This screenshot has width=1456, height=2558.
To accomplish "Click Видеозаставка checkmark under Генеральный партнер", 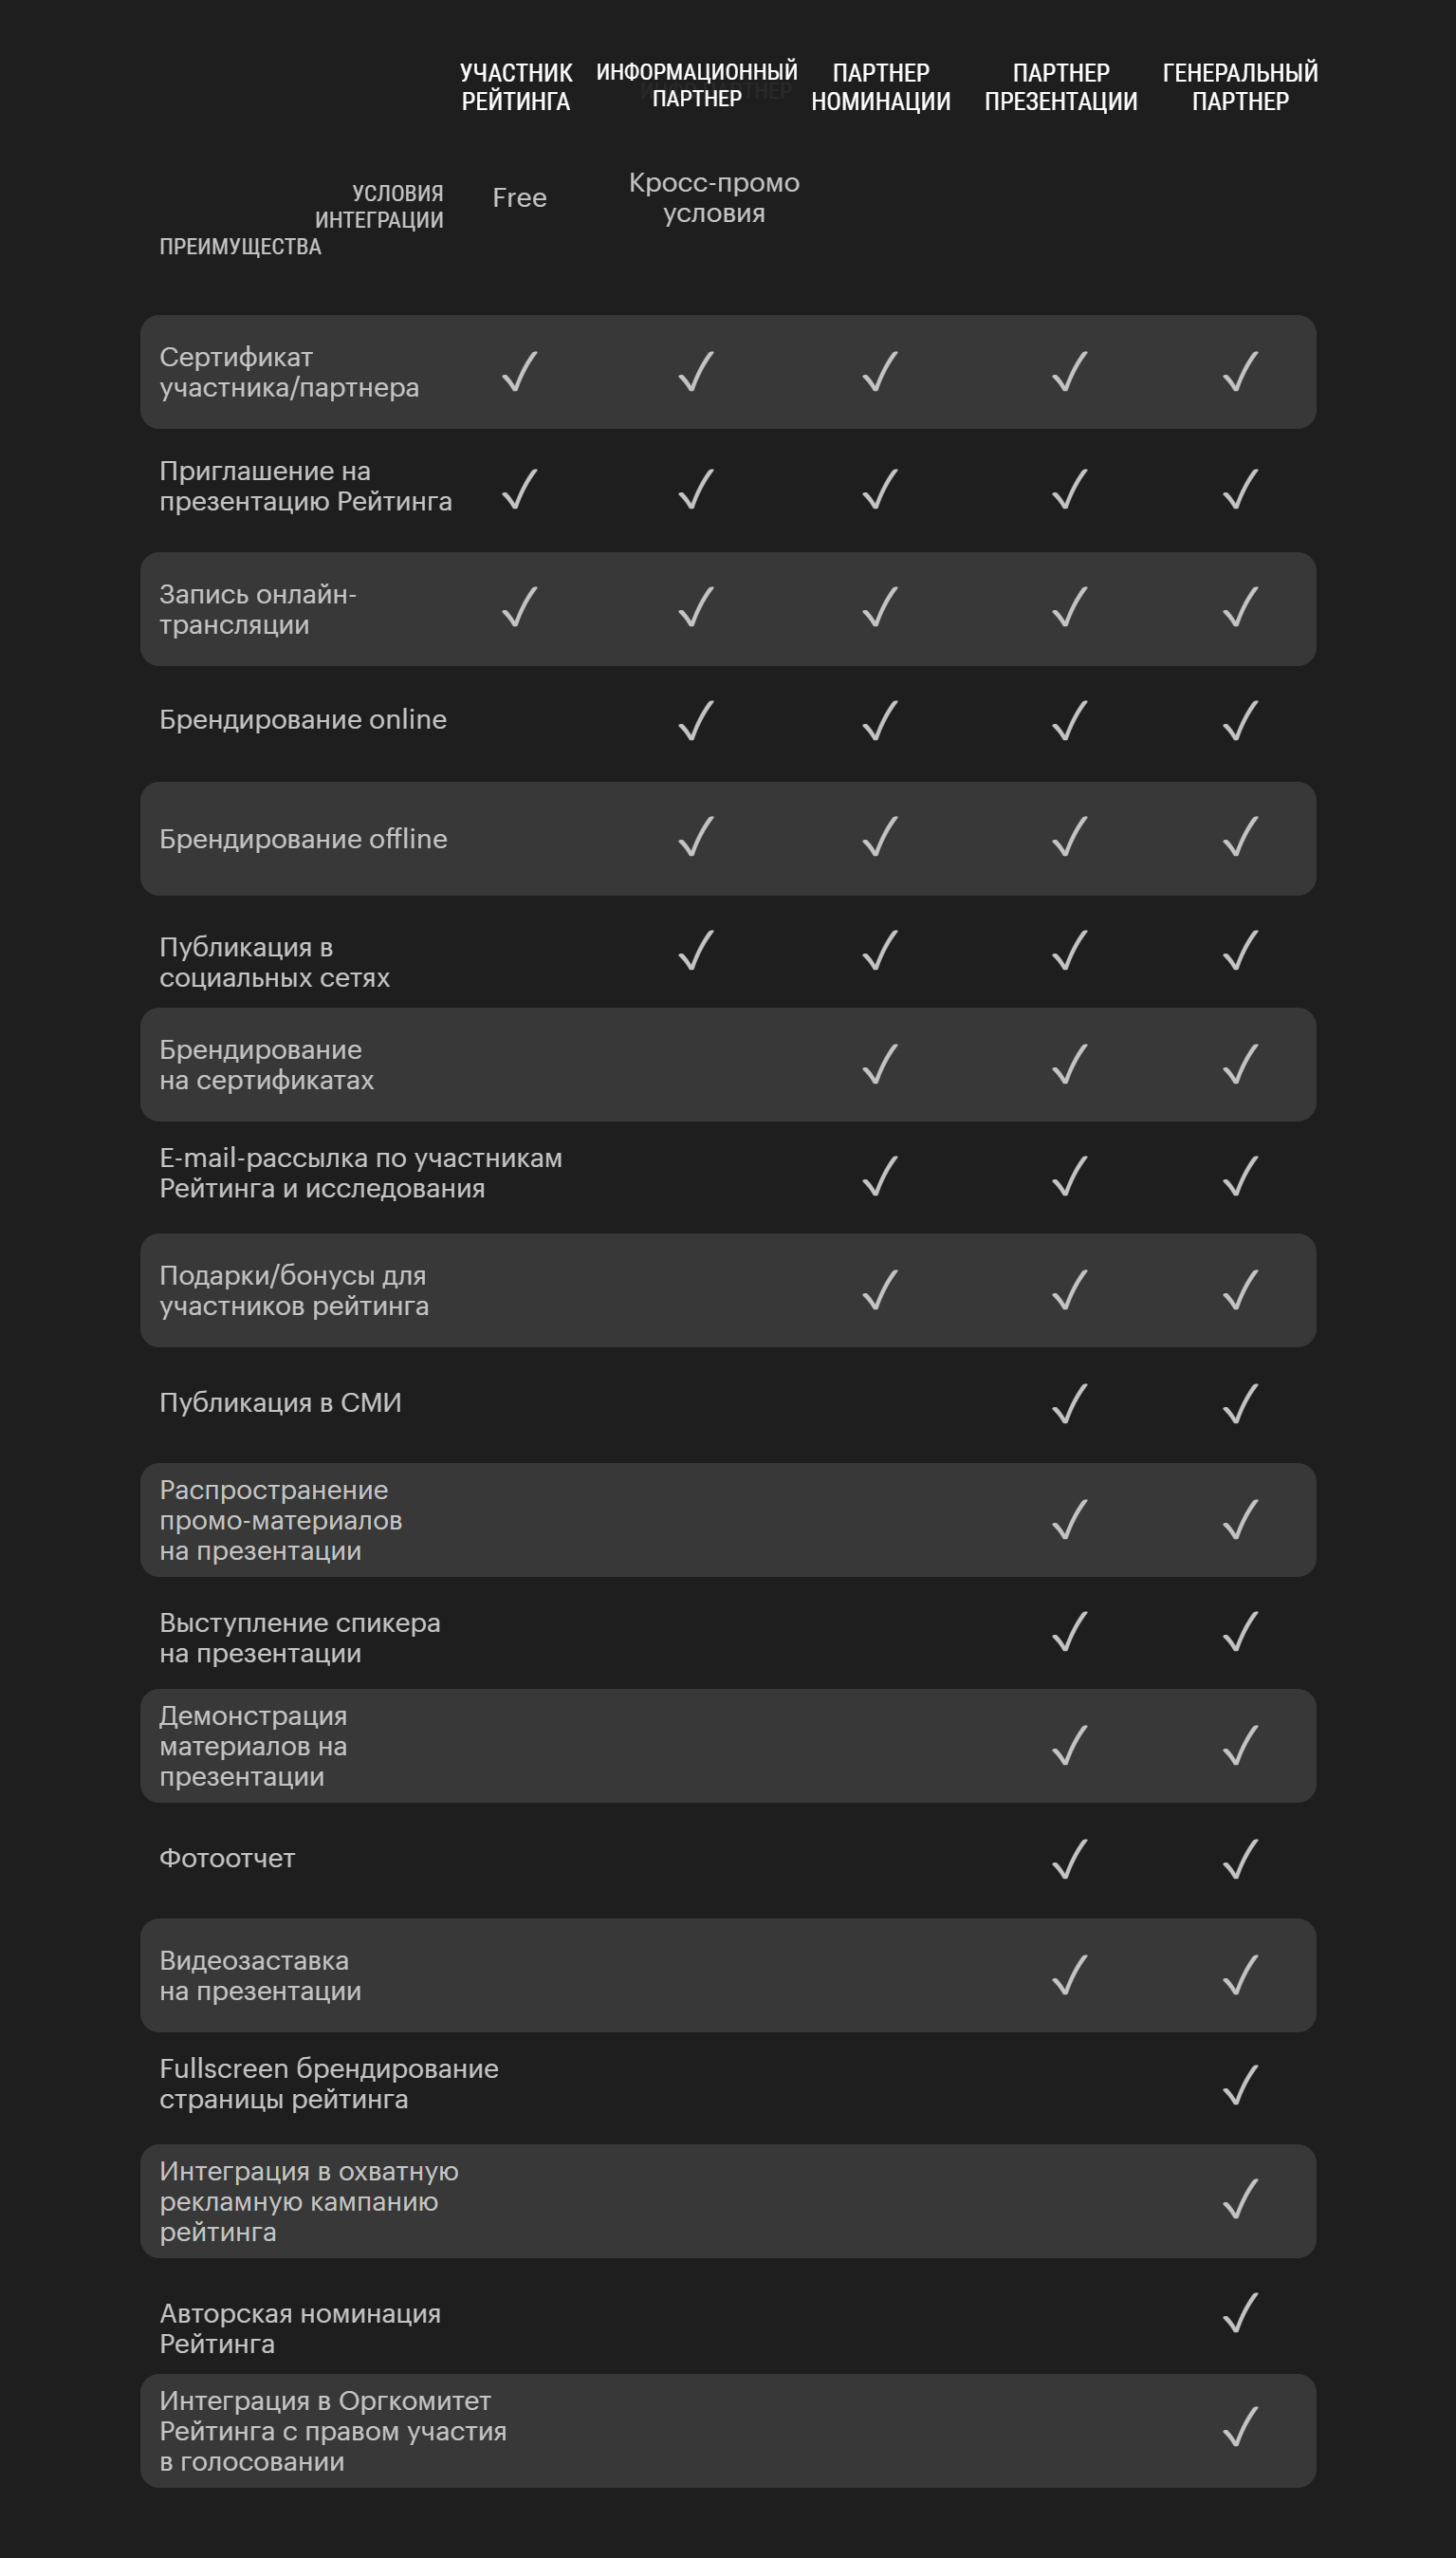I will (x=1240, y=1975).
